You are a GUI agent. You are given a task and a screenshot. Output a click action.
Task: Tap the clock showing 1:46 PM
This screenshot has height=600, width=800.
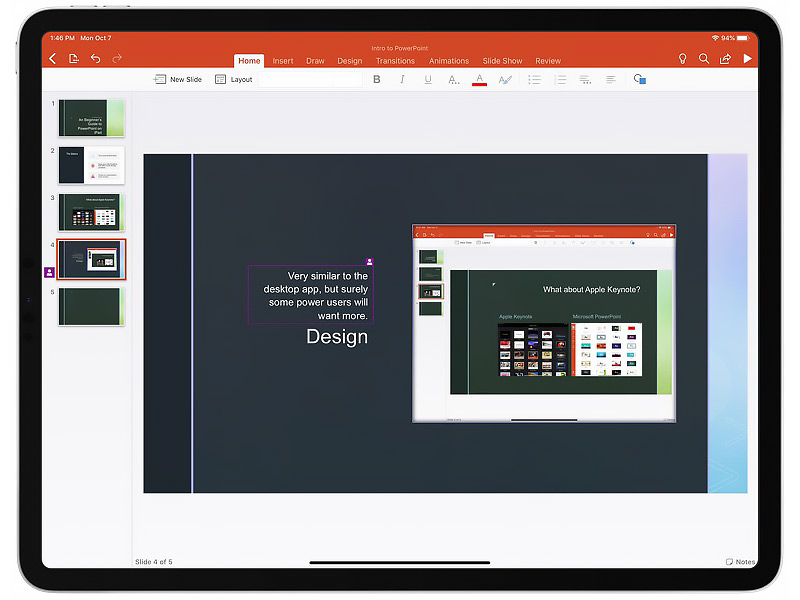62,38
